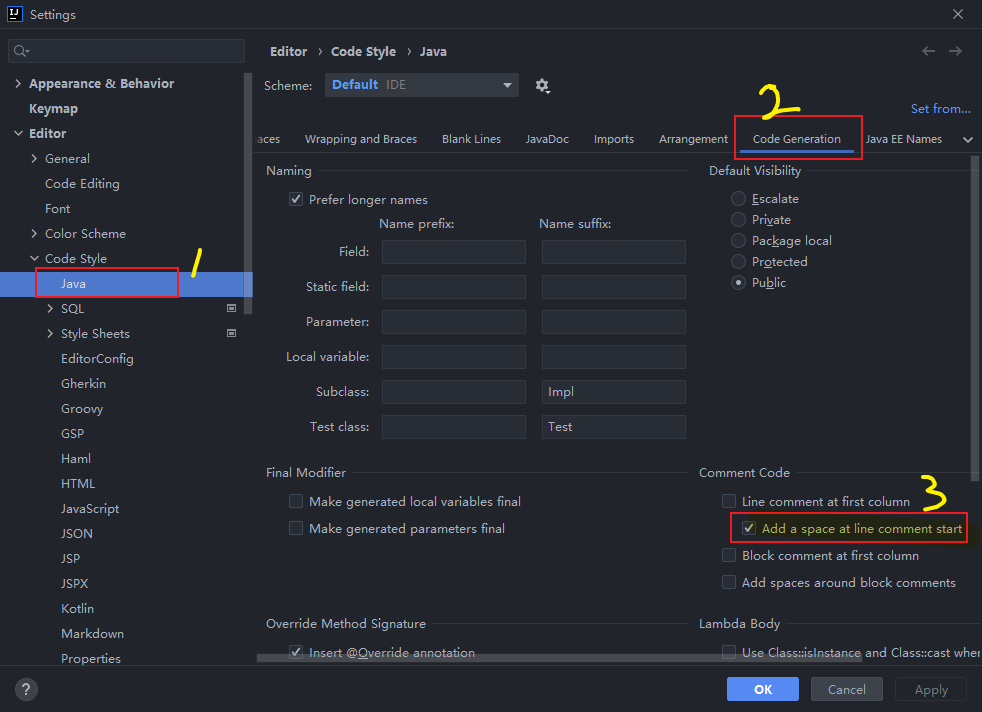Click the Field name prefix input
Screen dimensions: 982x712
(453, 252)
